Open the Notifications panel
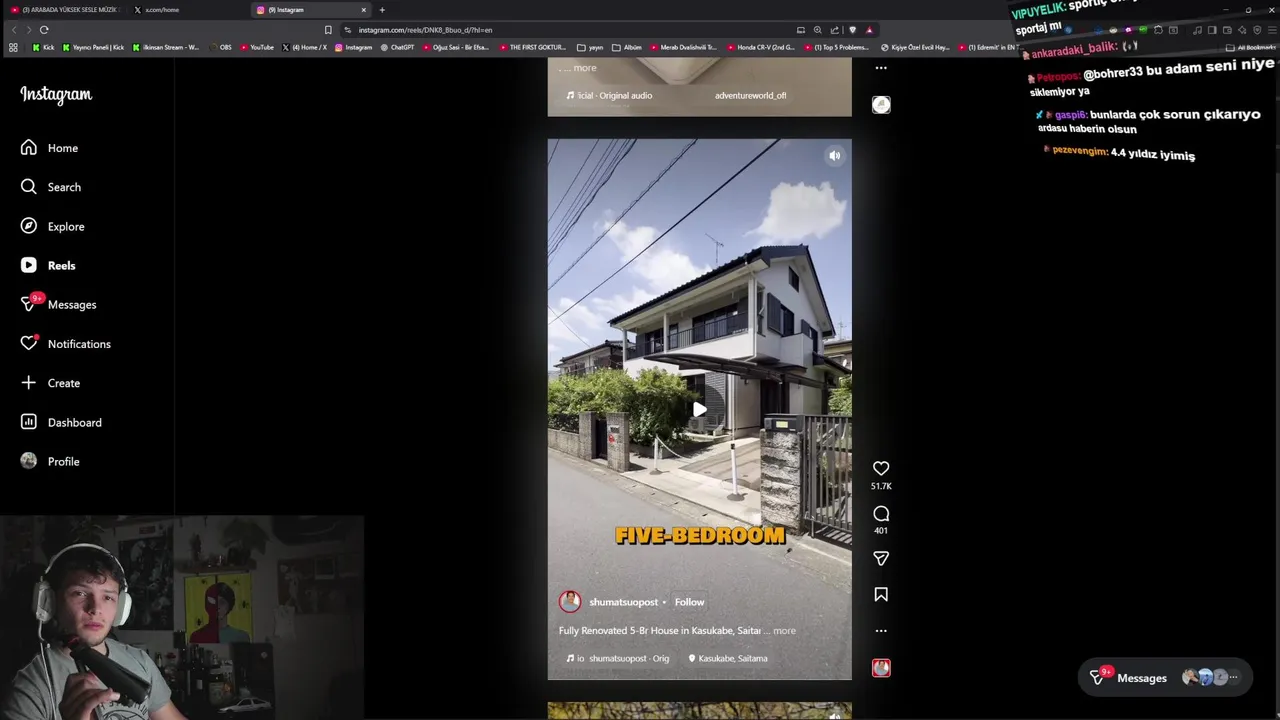The height and width of the screenshot is (720, 1280). coord(65,344)
